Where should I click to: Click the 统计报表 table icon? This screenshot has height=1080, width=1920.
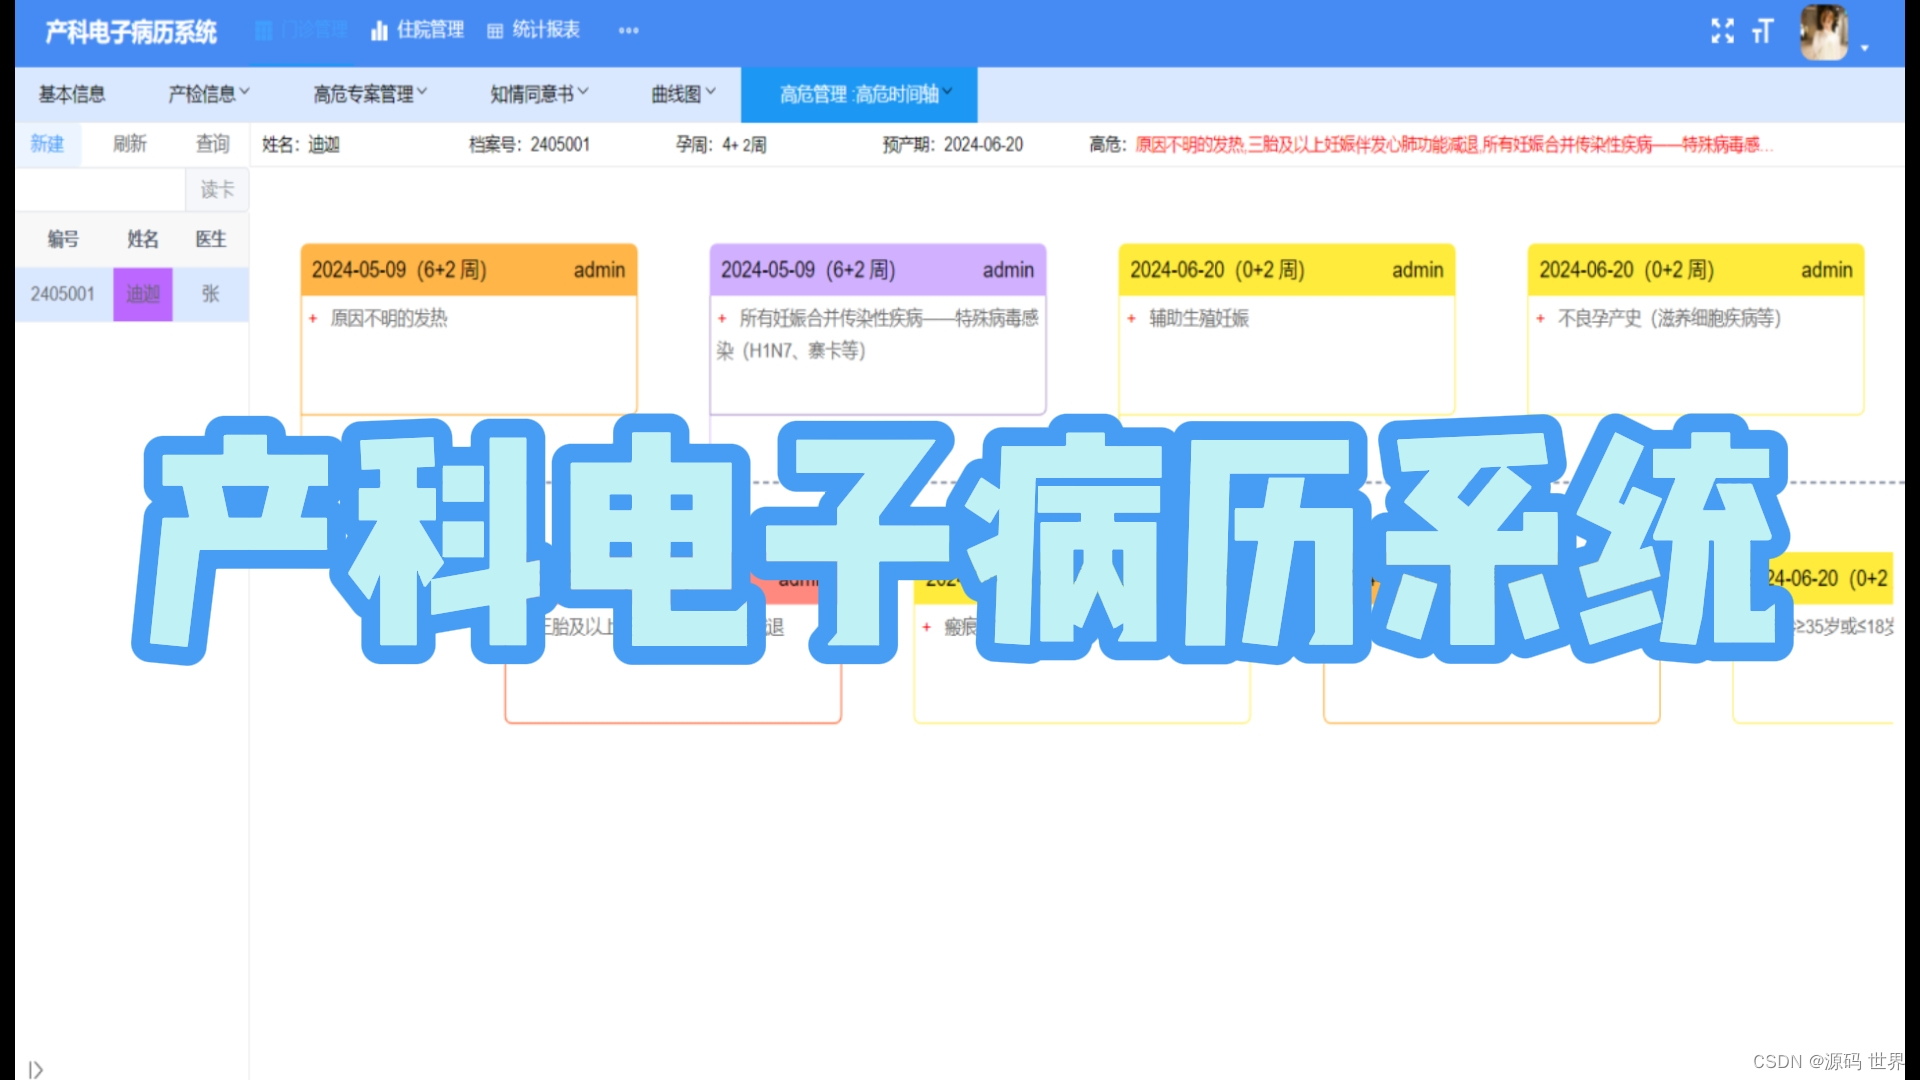coord(495,31)
